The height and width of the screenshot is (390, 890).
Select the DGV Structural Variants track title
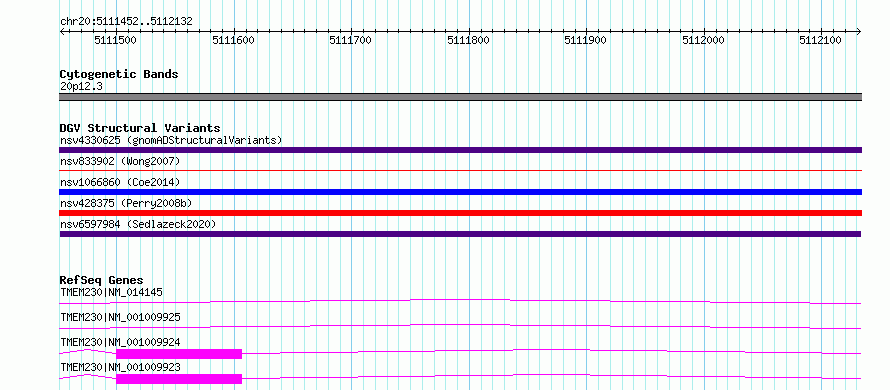140,128
